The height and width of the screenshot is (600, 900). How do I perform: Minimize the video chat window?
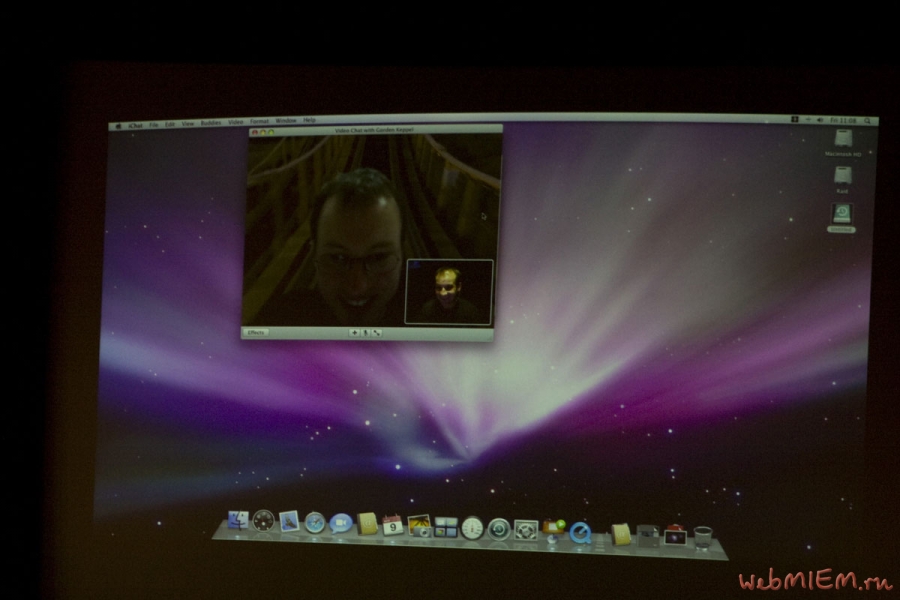coord(263,133)
